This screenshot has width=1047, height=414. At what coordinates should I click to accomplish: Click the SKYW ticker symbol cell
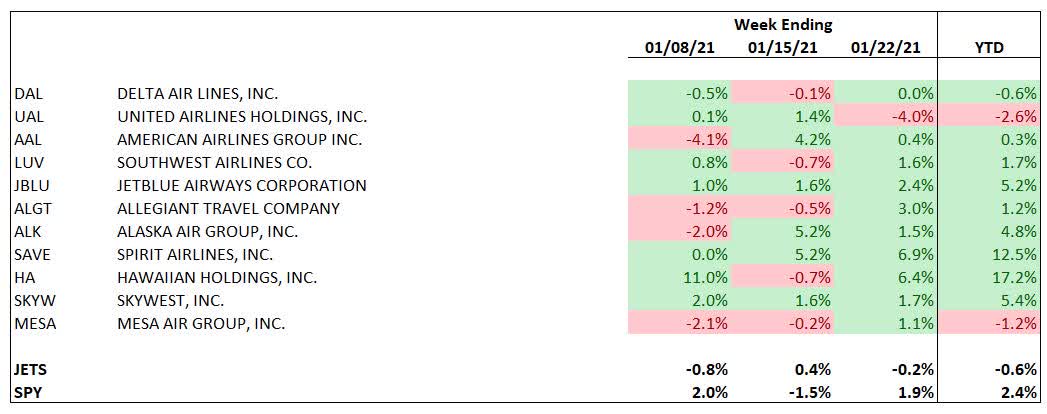[x=34, y=300]
